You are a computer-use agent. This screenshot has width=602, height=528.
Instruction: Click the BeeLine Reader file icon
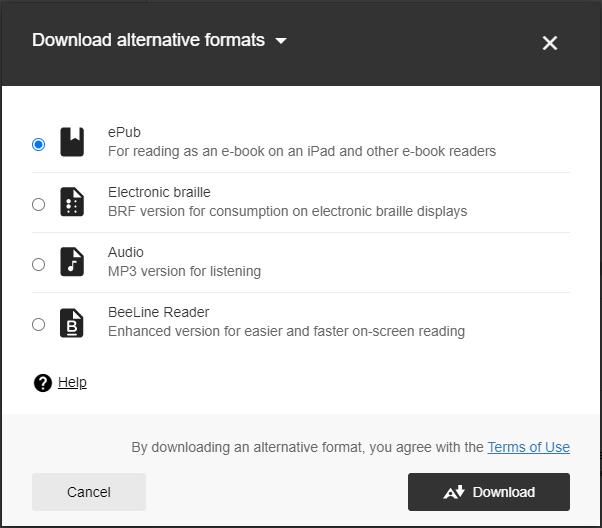[72, 323]
